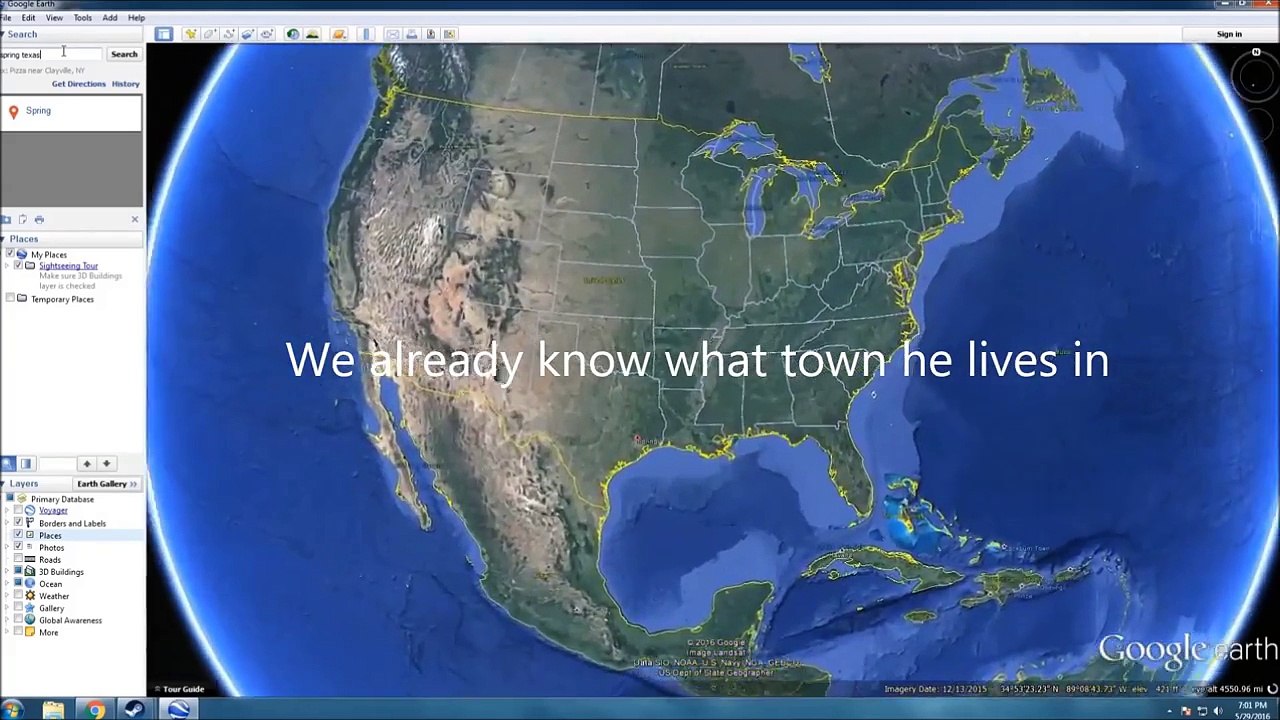Disable Borders and Labels layer checkbox
Viewport: 1280px width, 720px height.
click(17, 523)
